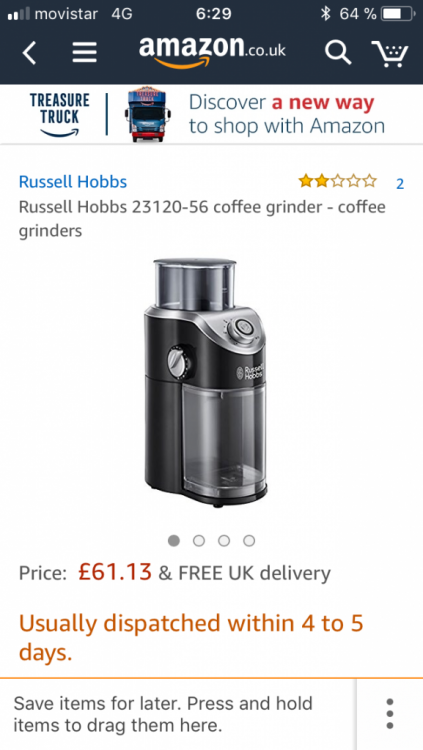This screenshot has width=423, height=750.
Task: Tap the Discover a new way banner
Action: coord(287,114)
